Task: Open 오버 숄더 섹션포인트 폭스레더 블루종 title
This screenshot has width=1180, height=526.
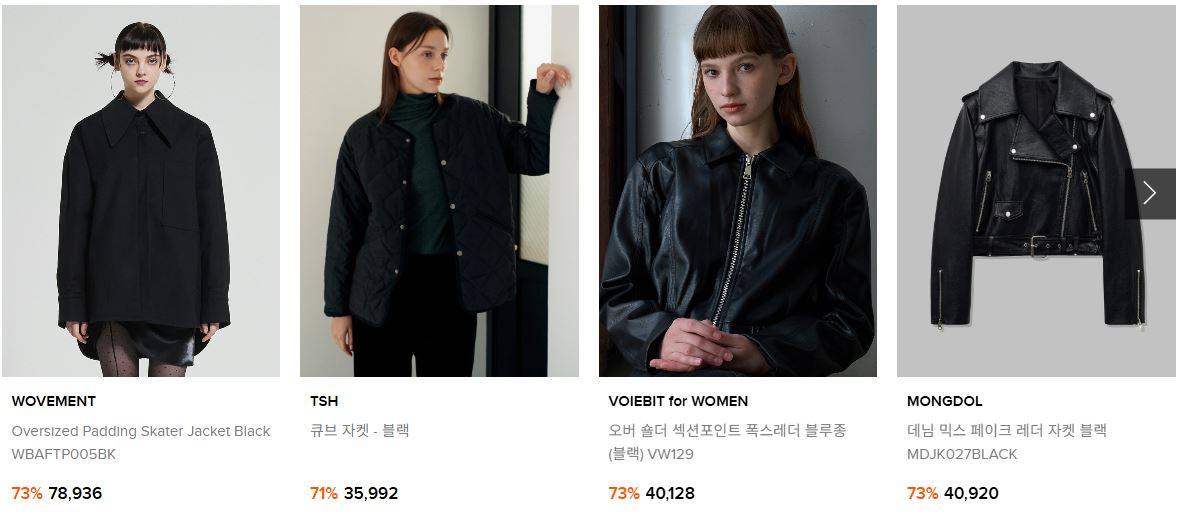Action: (727, 431)
